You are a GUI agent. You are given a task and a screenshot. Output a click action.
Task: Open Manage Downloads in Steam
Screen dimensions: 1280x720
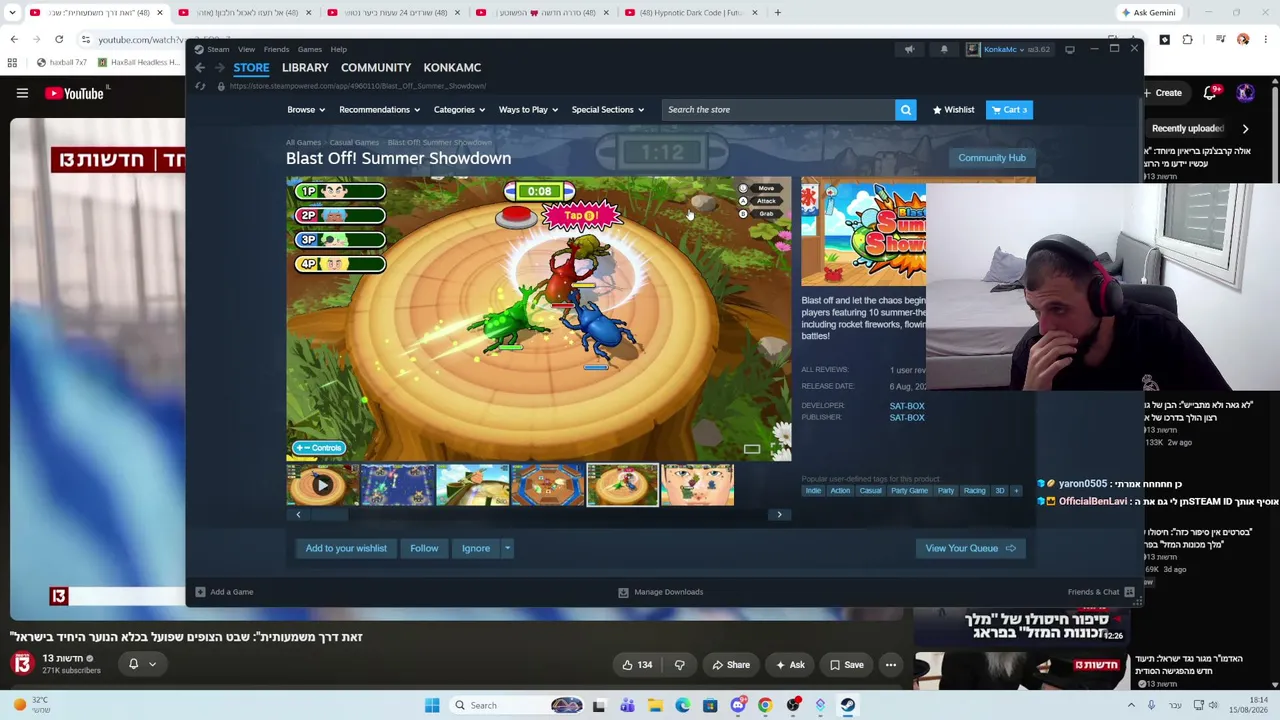tap(661, 592)
